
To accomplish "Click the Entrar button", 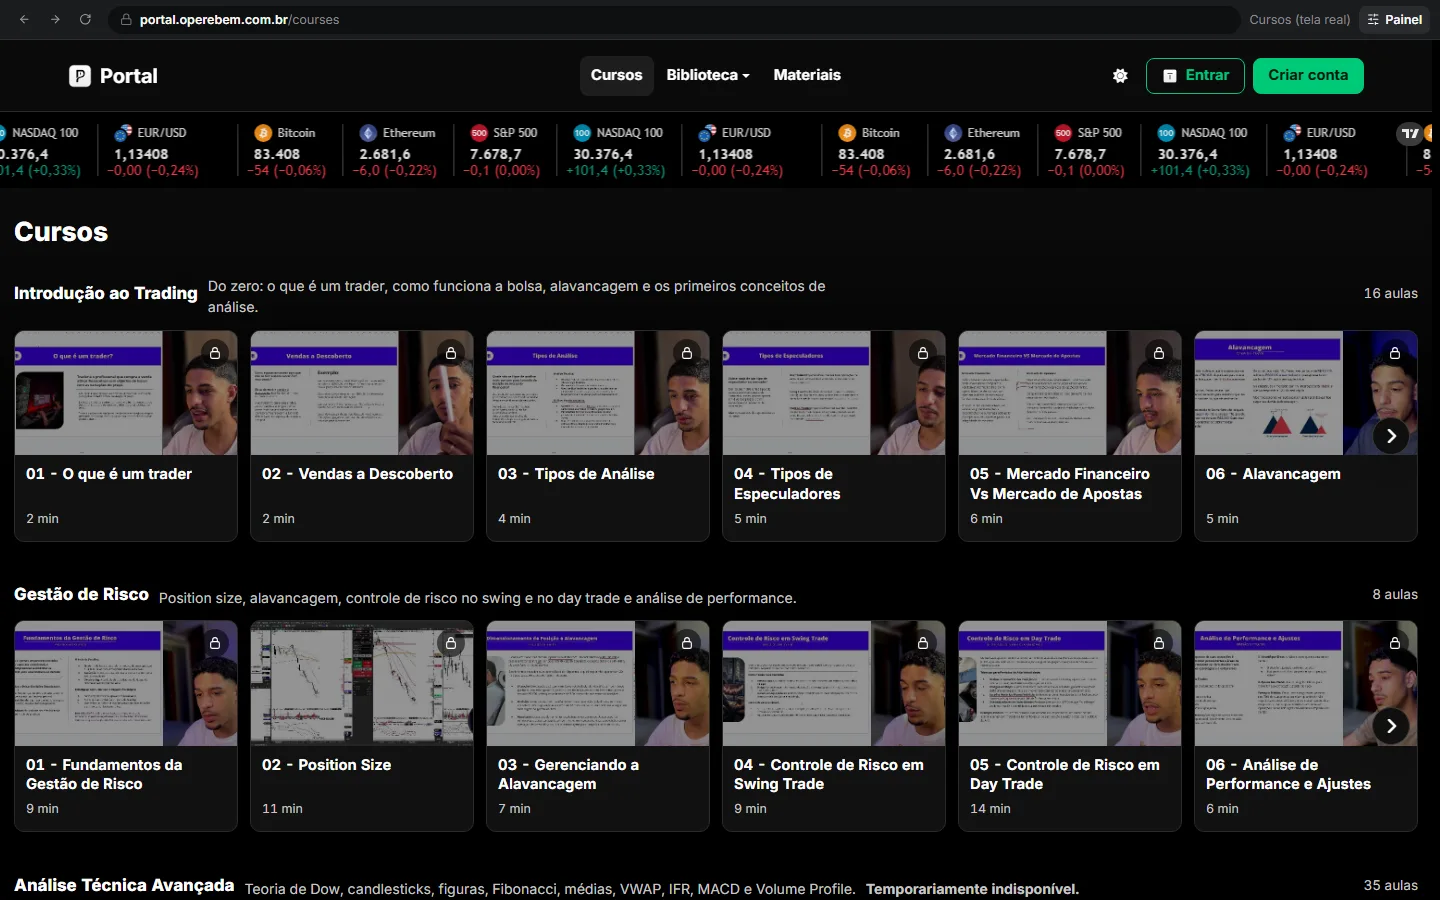I will (1195, 76).
